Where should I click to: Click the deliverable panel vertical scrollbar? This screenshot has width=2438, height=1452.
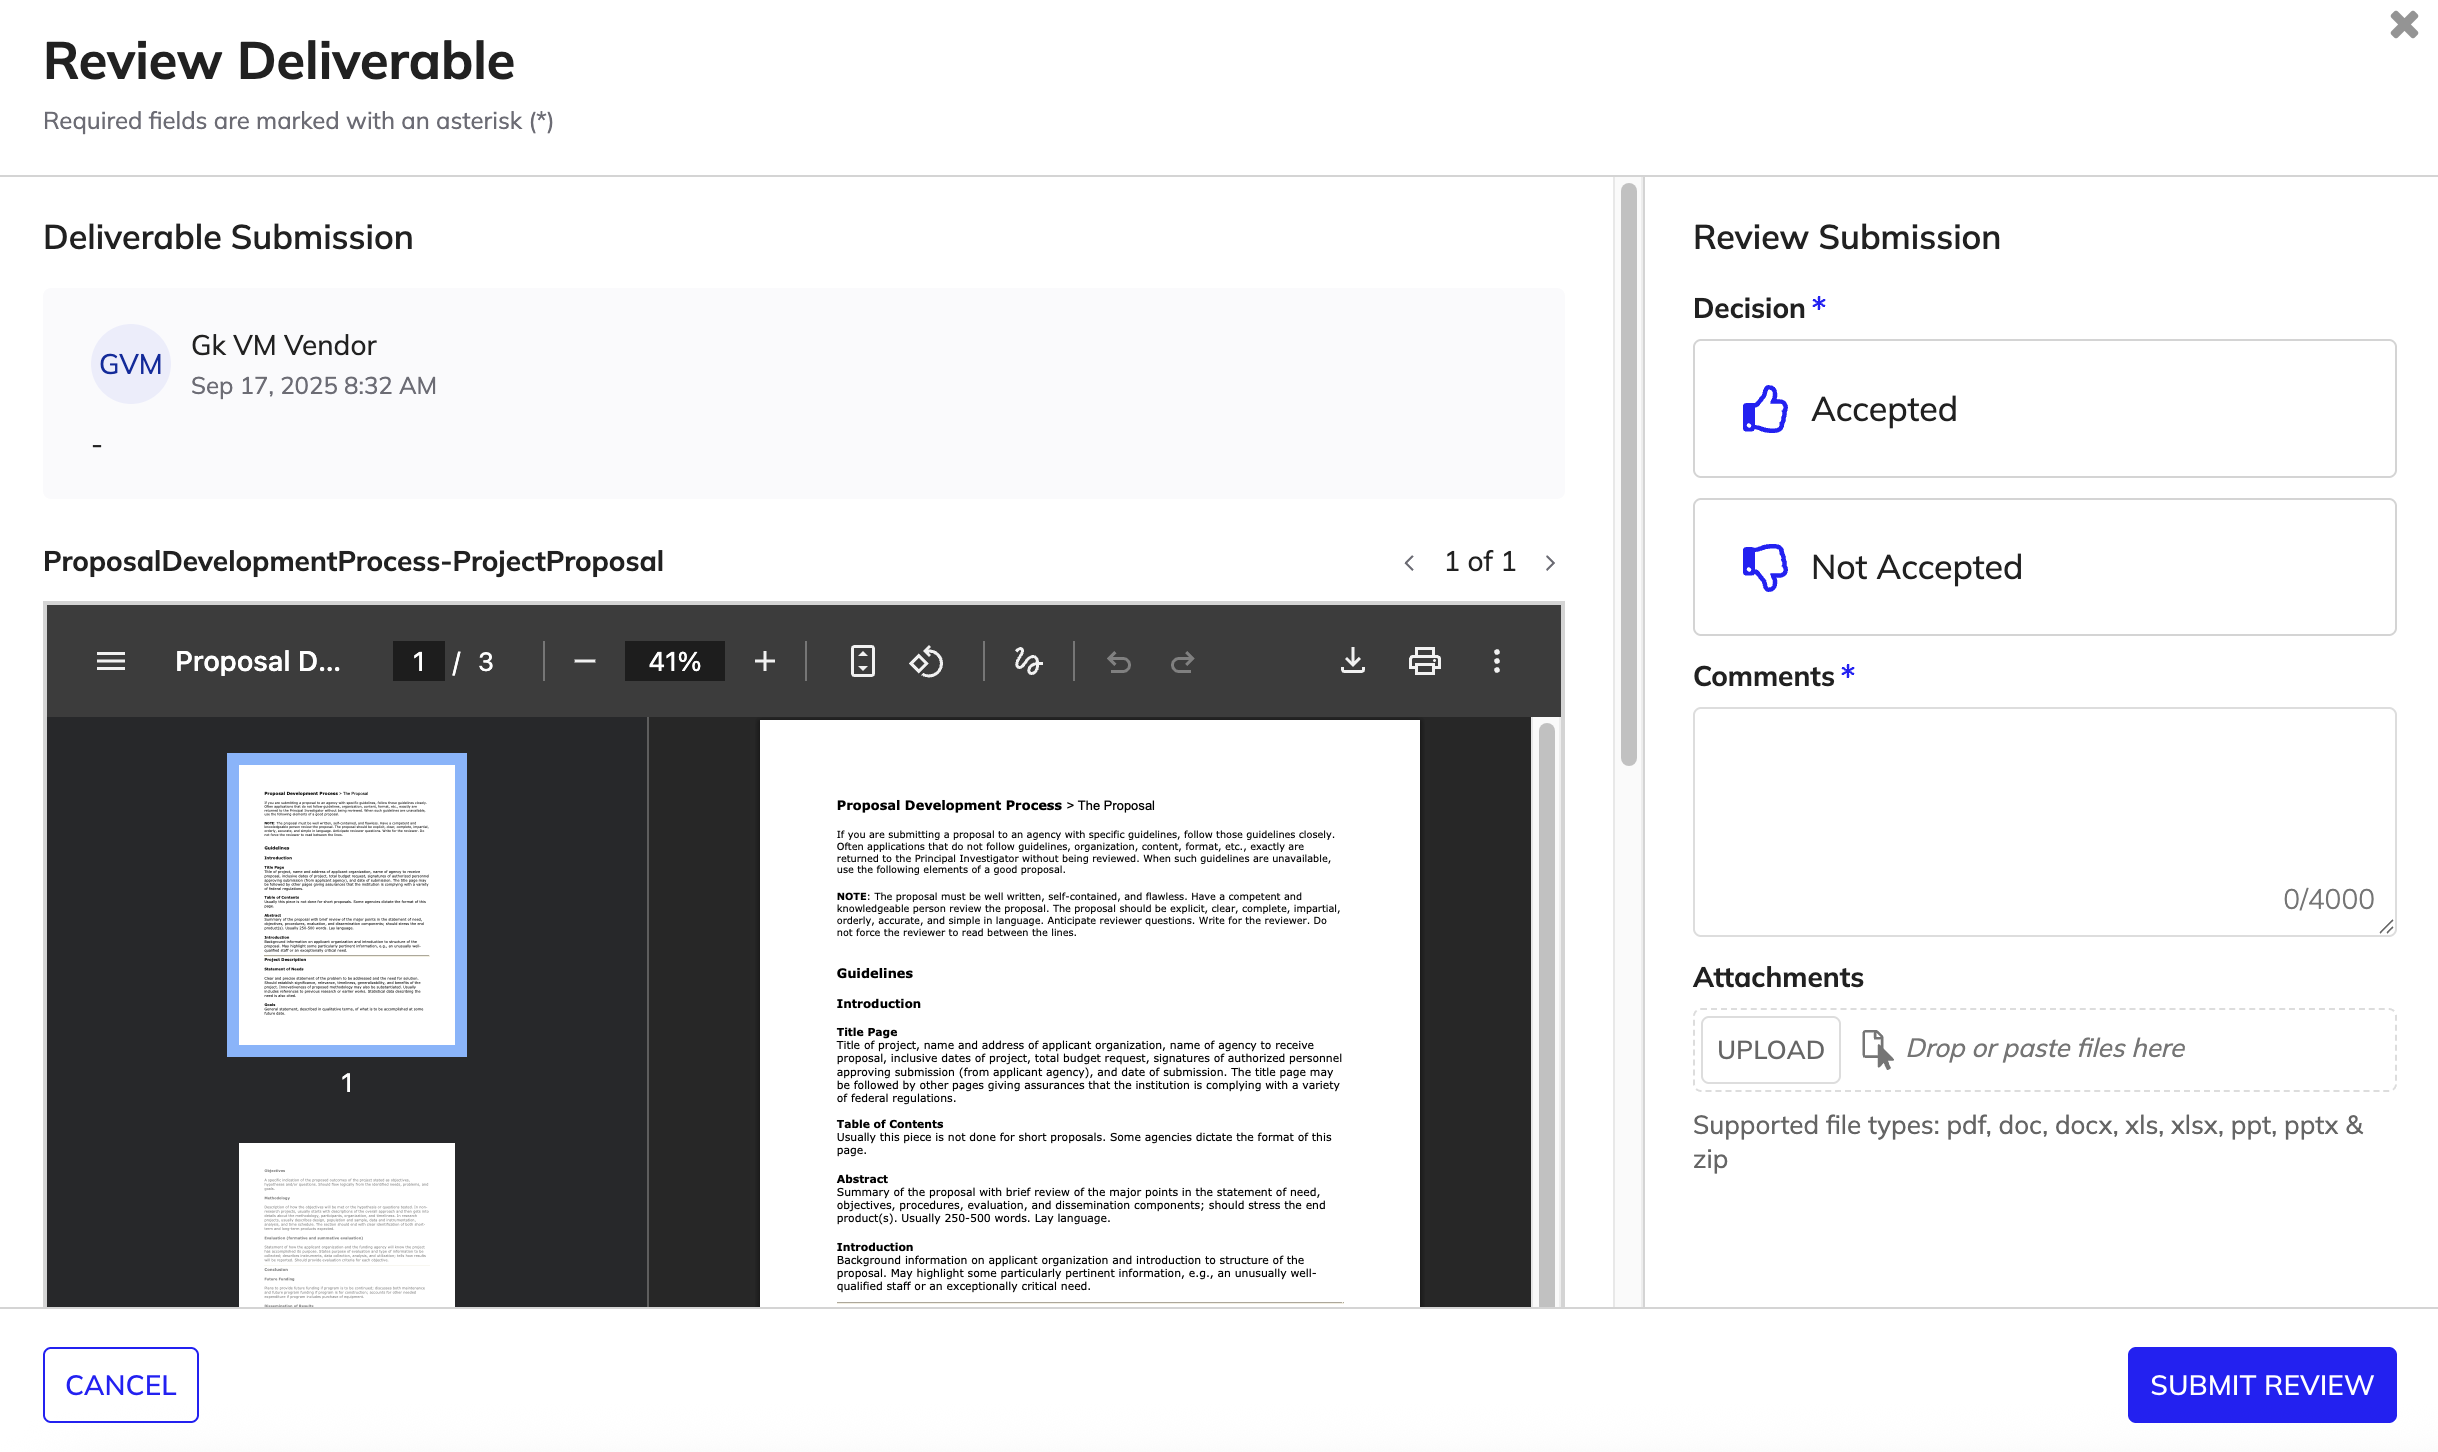[x=1629, y=475]
